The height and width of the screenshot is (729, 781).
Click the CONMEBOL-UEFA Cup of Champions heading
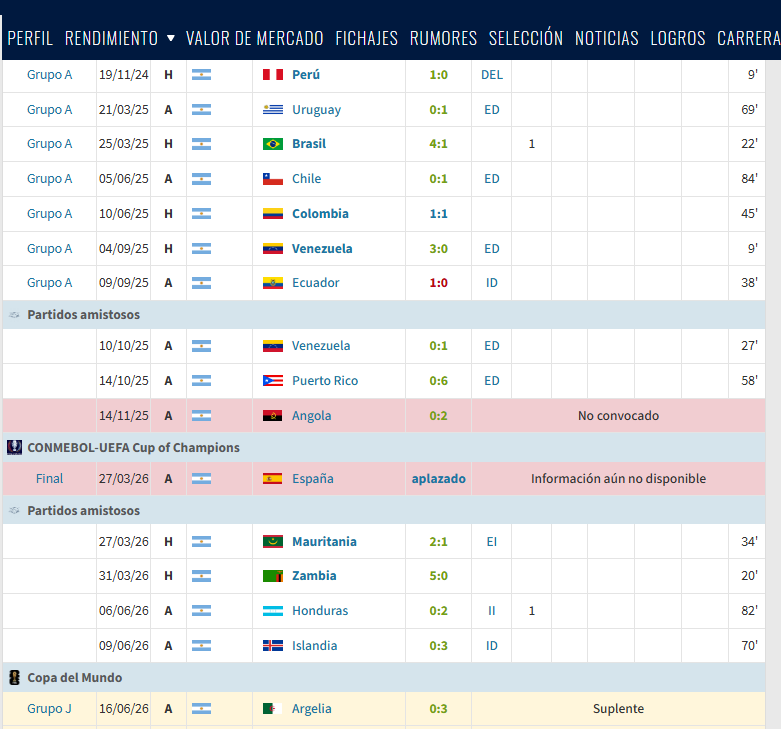point(133,447)
